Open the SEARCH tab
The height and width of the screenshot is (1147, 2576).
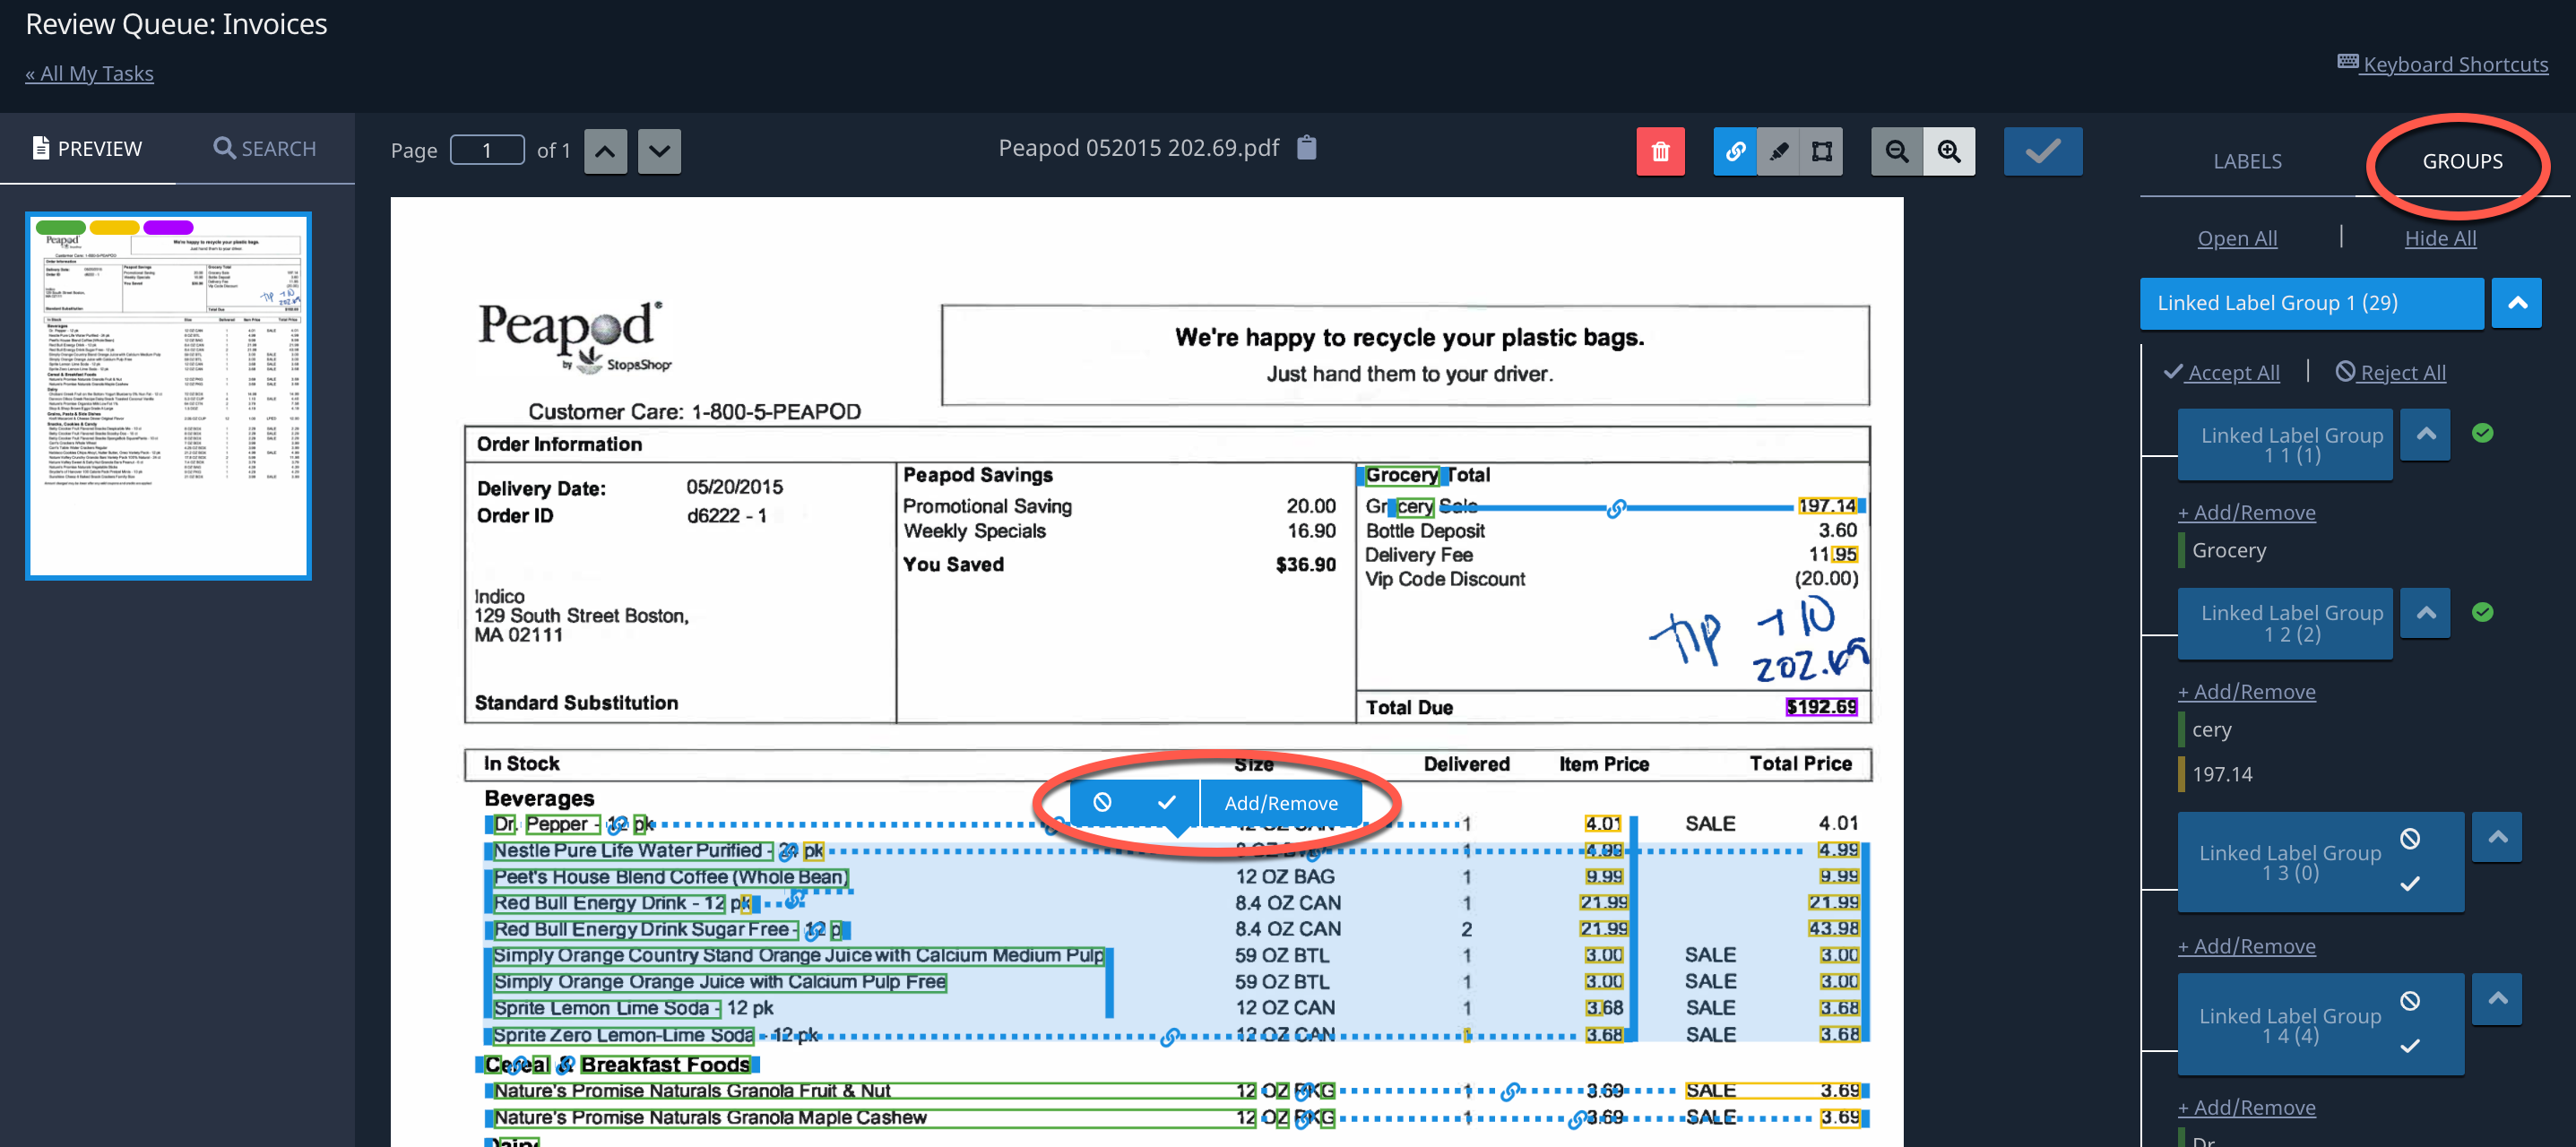click(265, 149)
